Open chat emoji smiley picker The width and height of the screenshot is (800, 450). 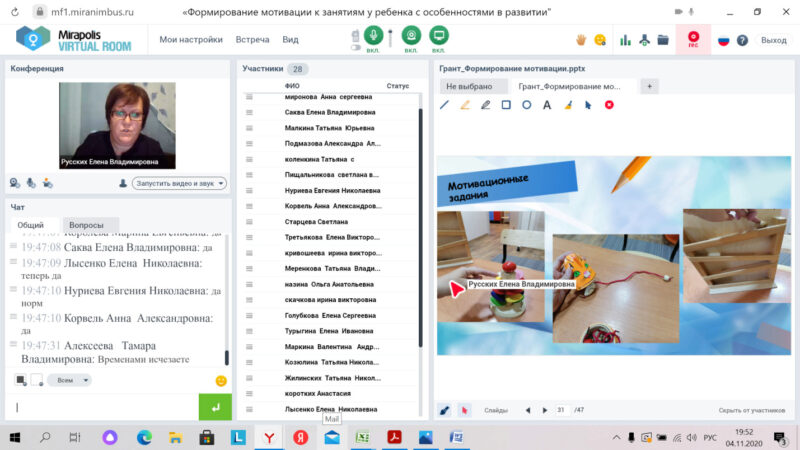[221, 381]
